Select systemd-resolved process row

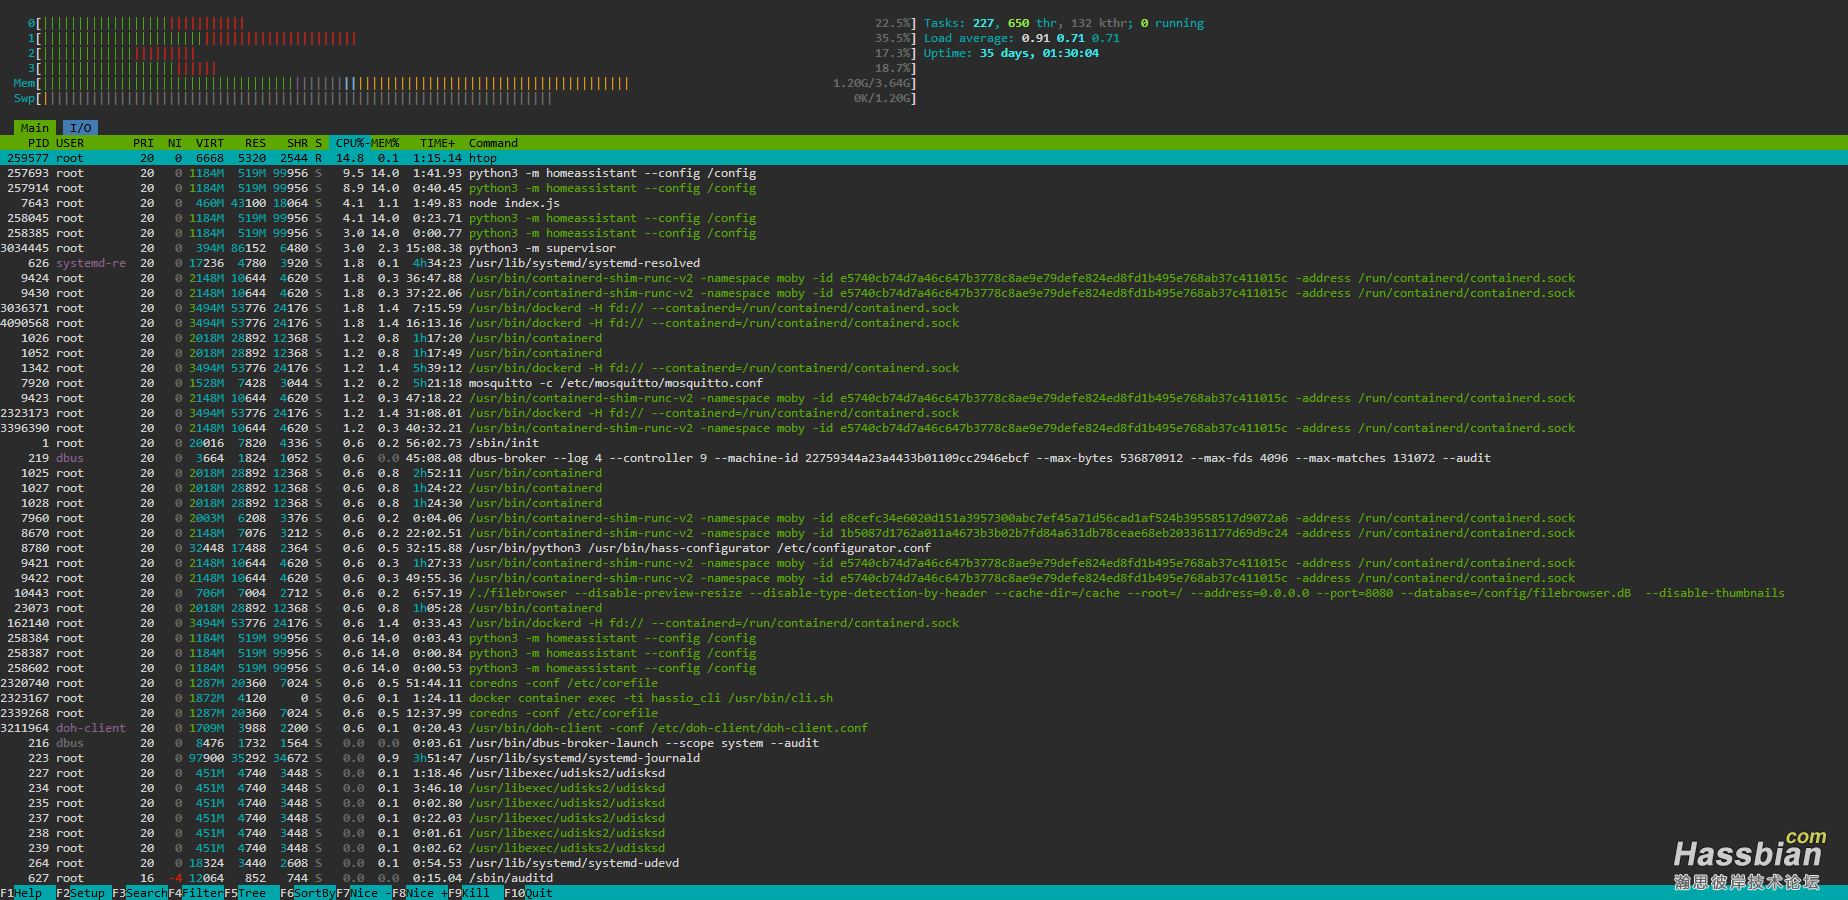point(924,263)
